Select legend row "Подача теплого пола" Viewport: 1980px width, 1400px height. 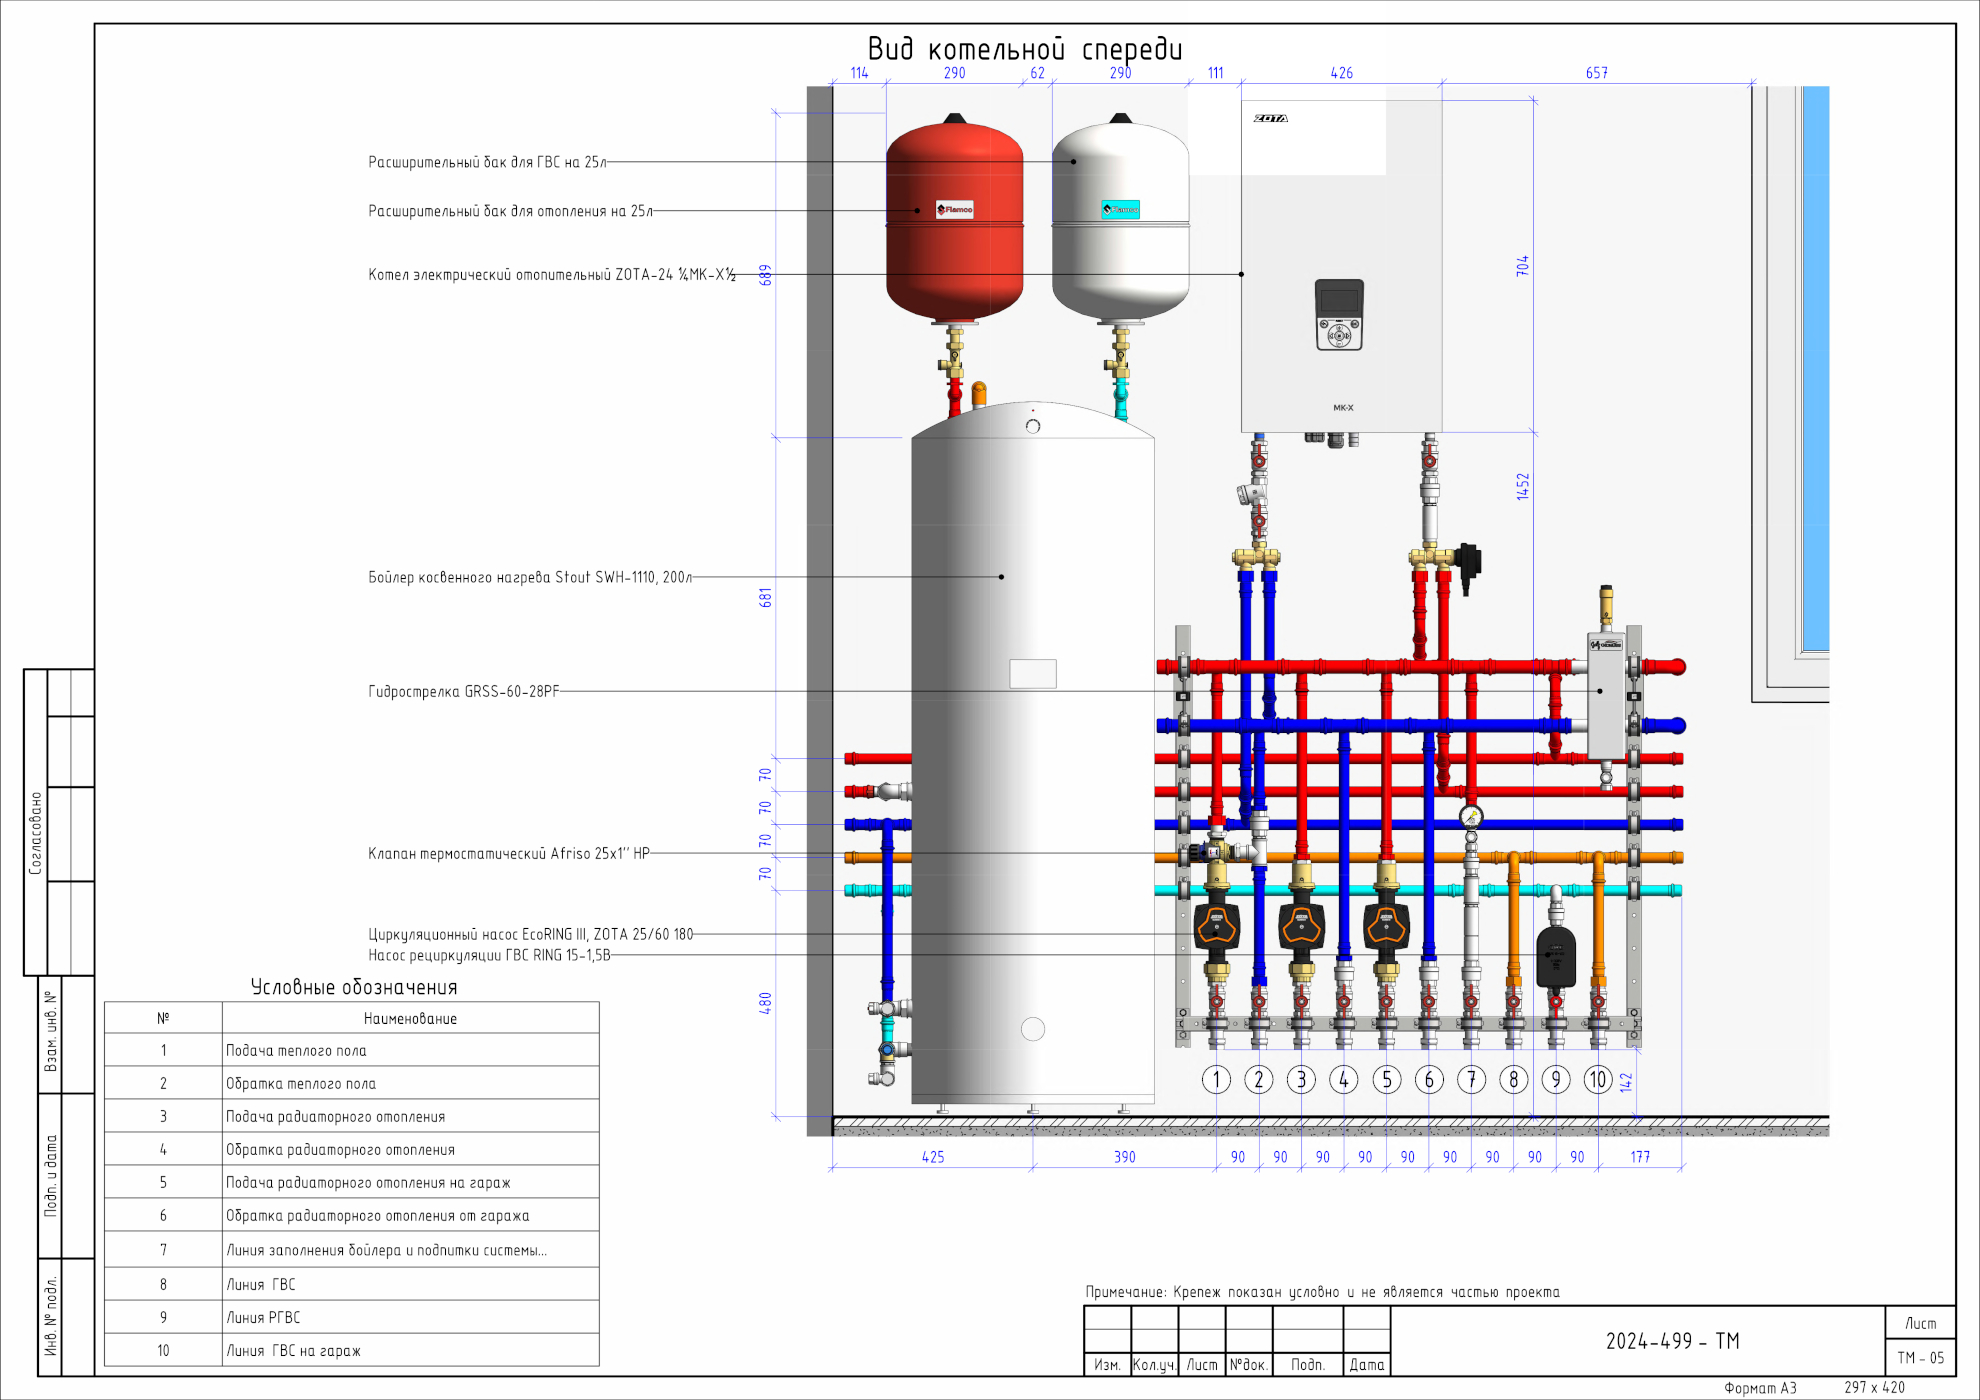[296, 1051]
